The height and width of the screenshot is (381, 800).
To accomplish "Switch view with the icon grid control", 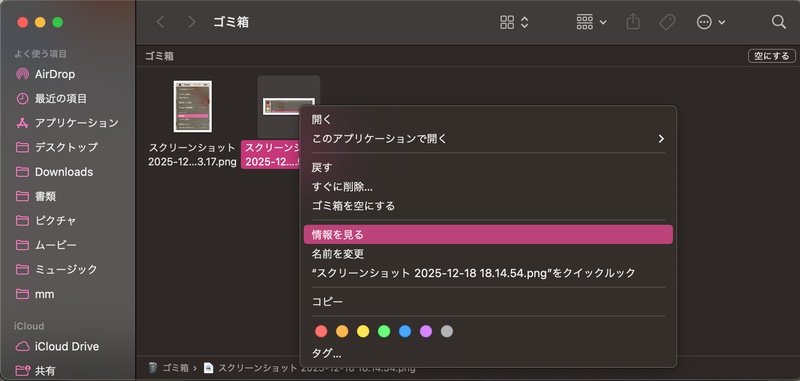I will (514, 22).
